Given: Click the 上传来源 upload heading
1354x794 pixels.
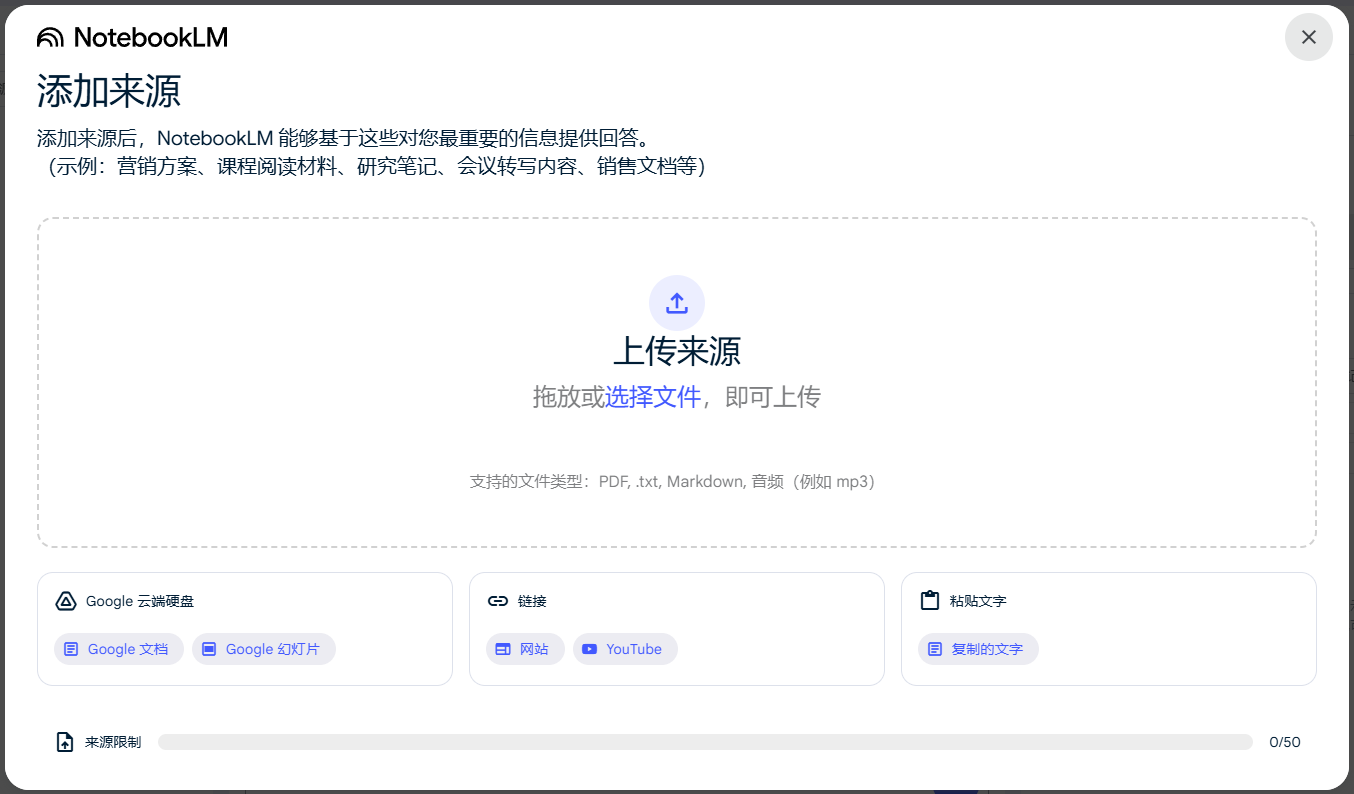Looking at the screenshot, I should 676,352.
